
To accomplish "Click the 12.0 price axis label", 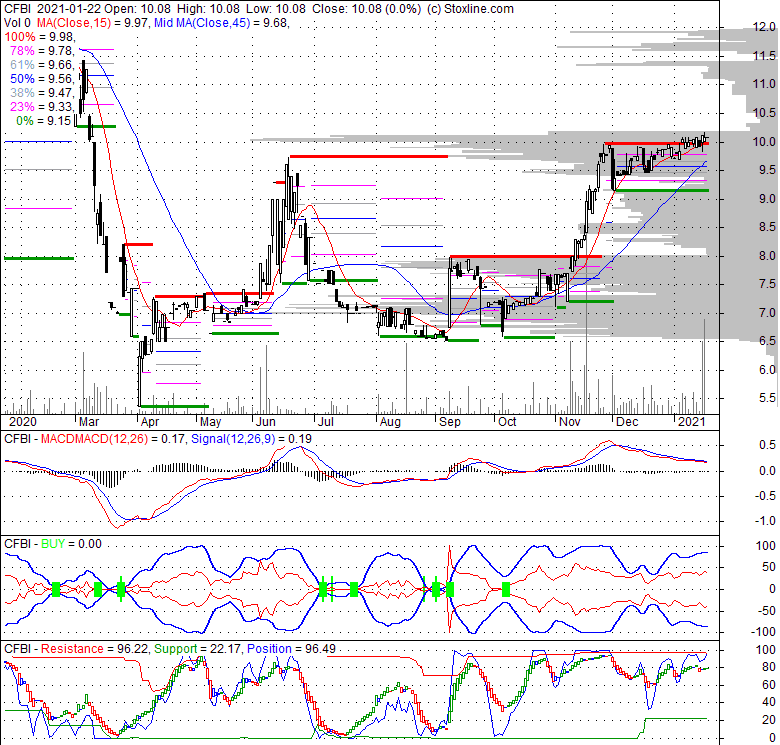I will (764, 27).
